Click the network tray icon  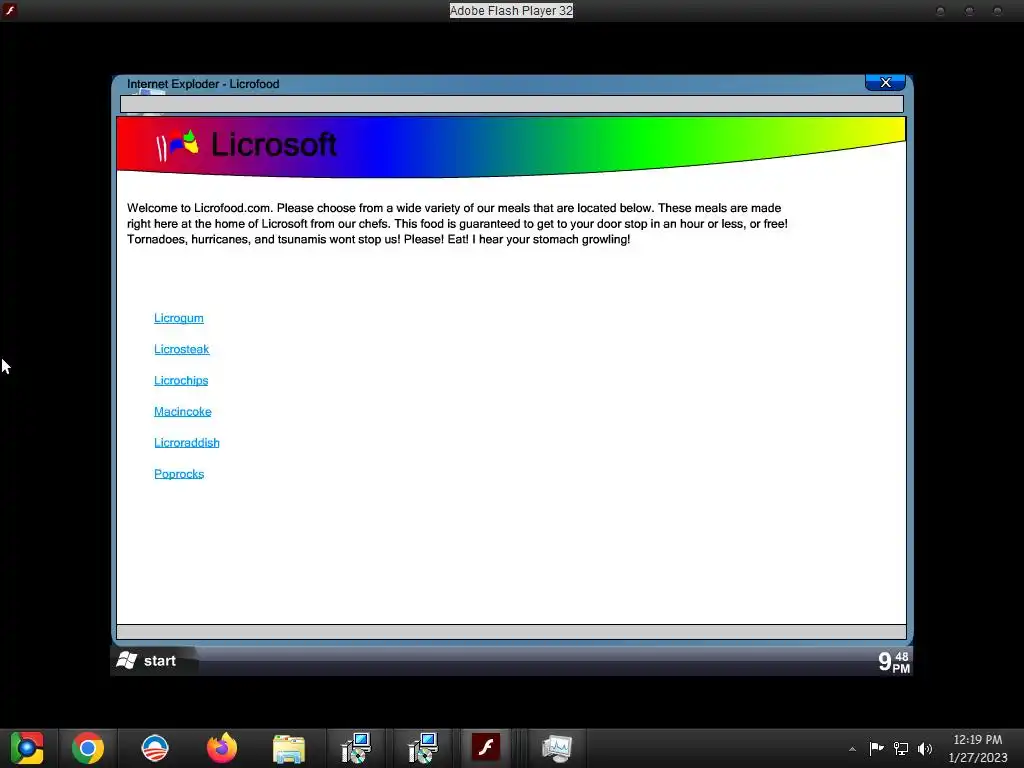(x=901, y=748)
